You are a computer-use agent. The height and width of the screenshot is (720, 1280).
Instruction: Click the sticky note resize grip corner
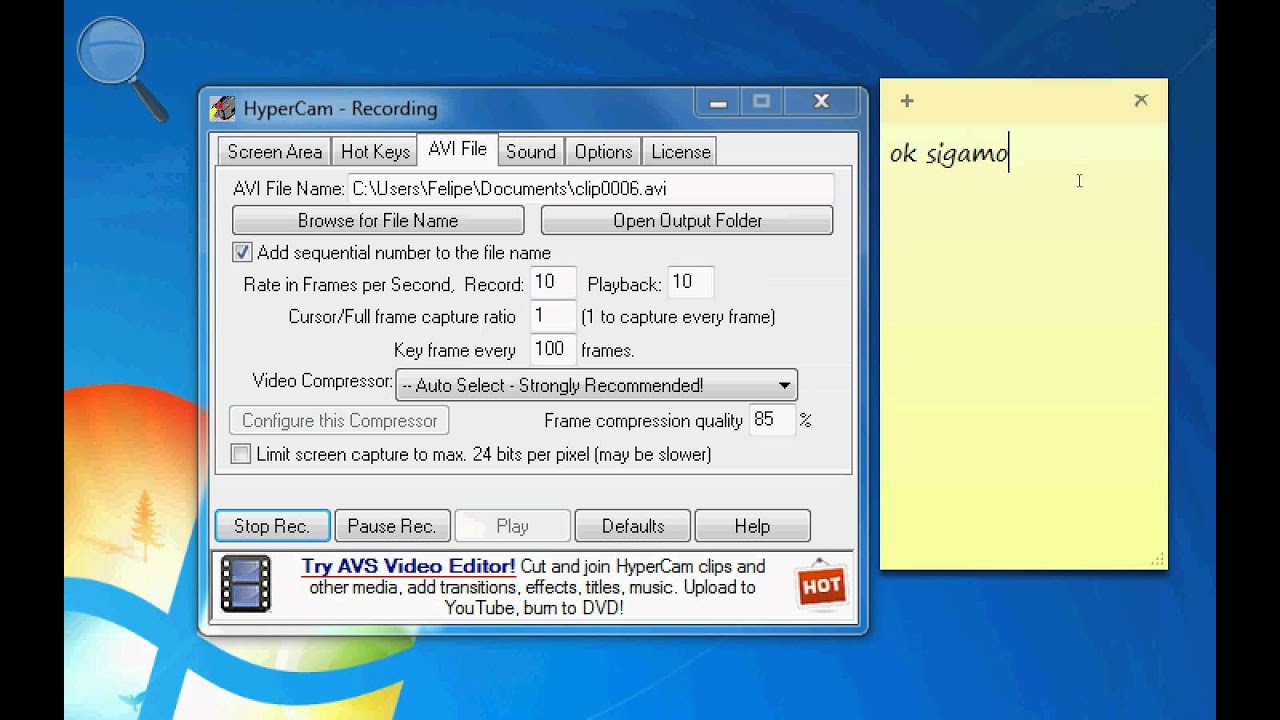click(x=1159, y=561)
